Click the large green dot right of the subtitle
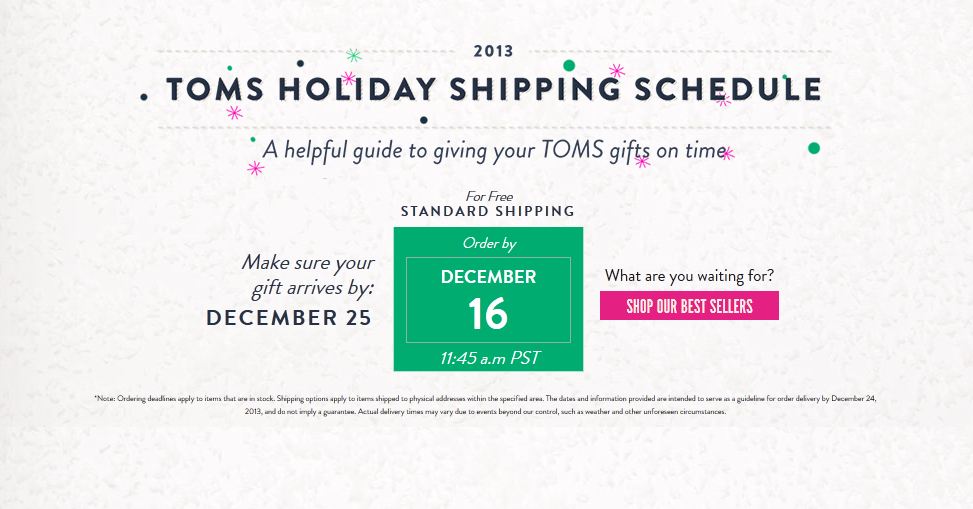 (814, 148)
